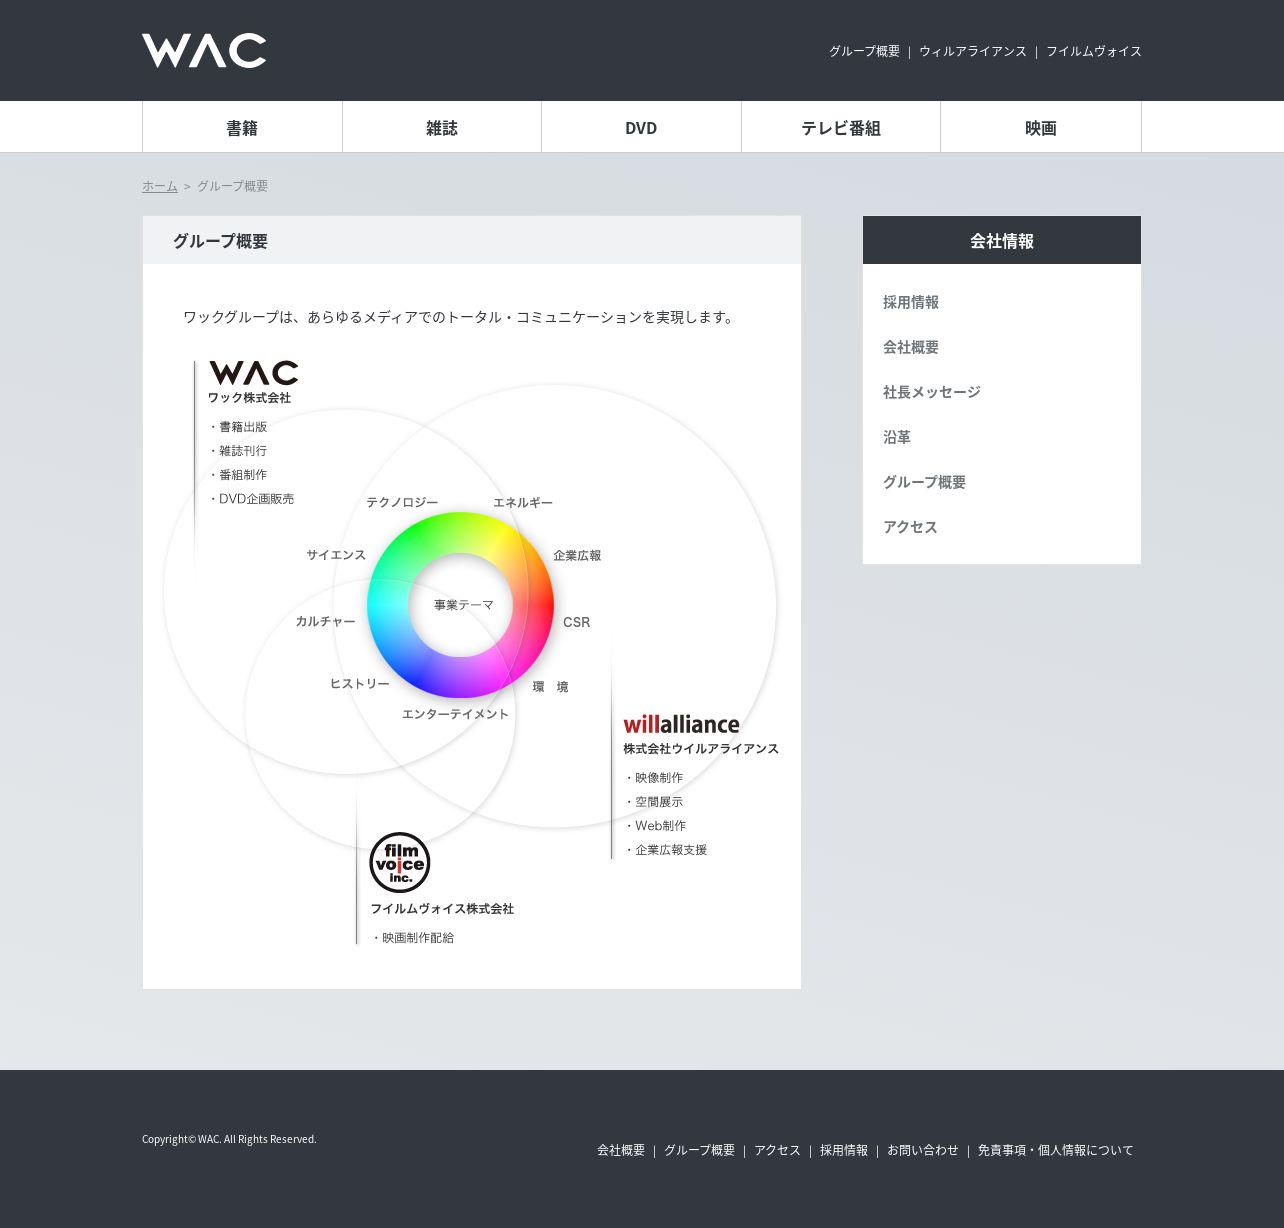The width and height of the screenshot is (1284, 1228).
Task: Click the ・Web制作 list entry
Action: click(x=655, y=825)
